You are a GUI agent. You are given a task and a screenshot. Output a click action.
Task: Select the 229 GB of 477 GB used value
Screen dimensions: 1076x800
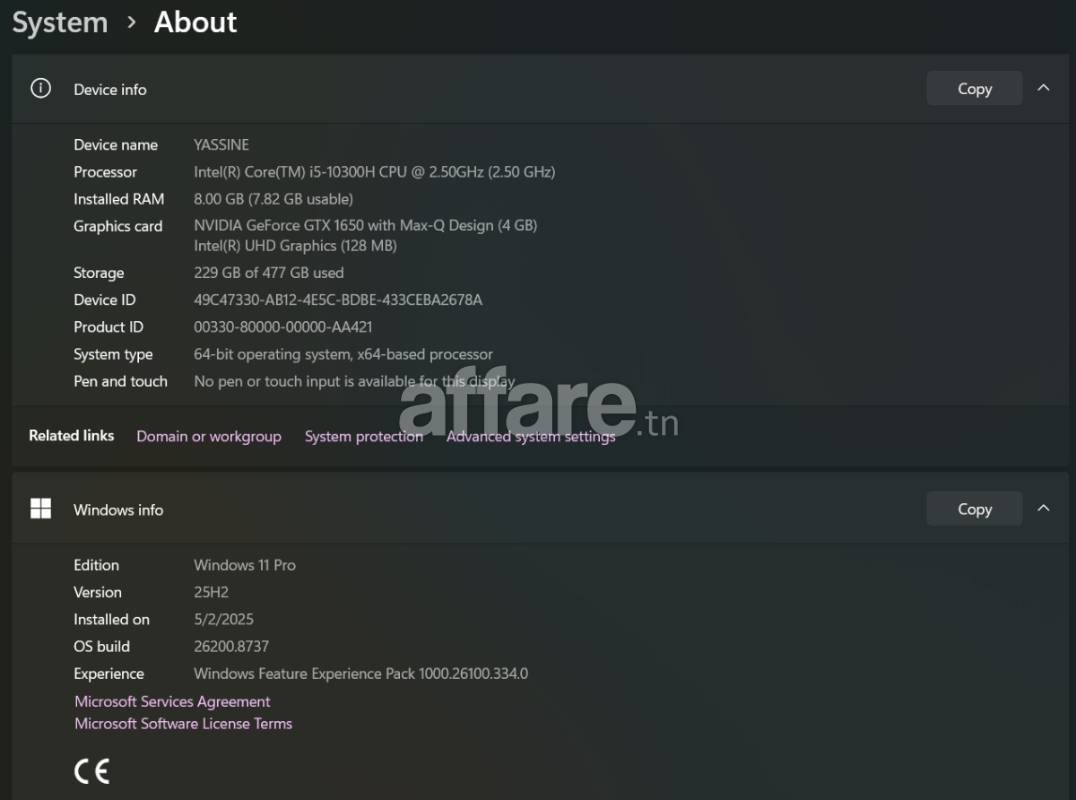[x=268, y=272]
